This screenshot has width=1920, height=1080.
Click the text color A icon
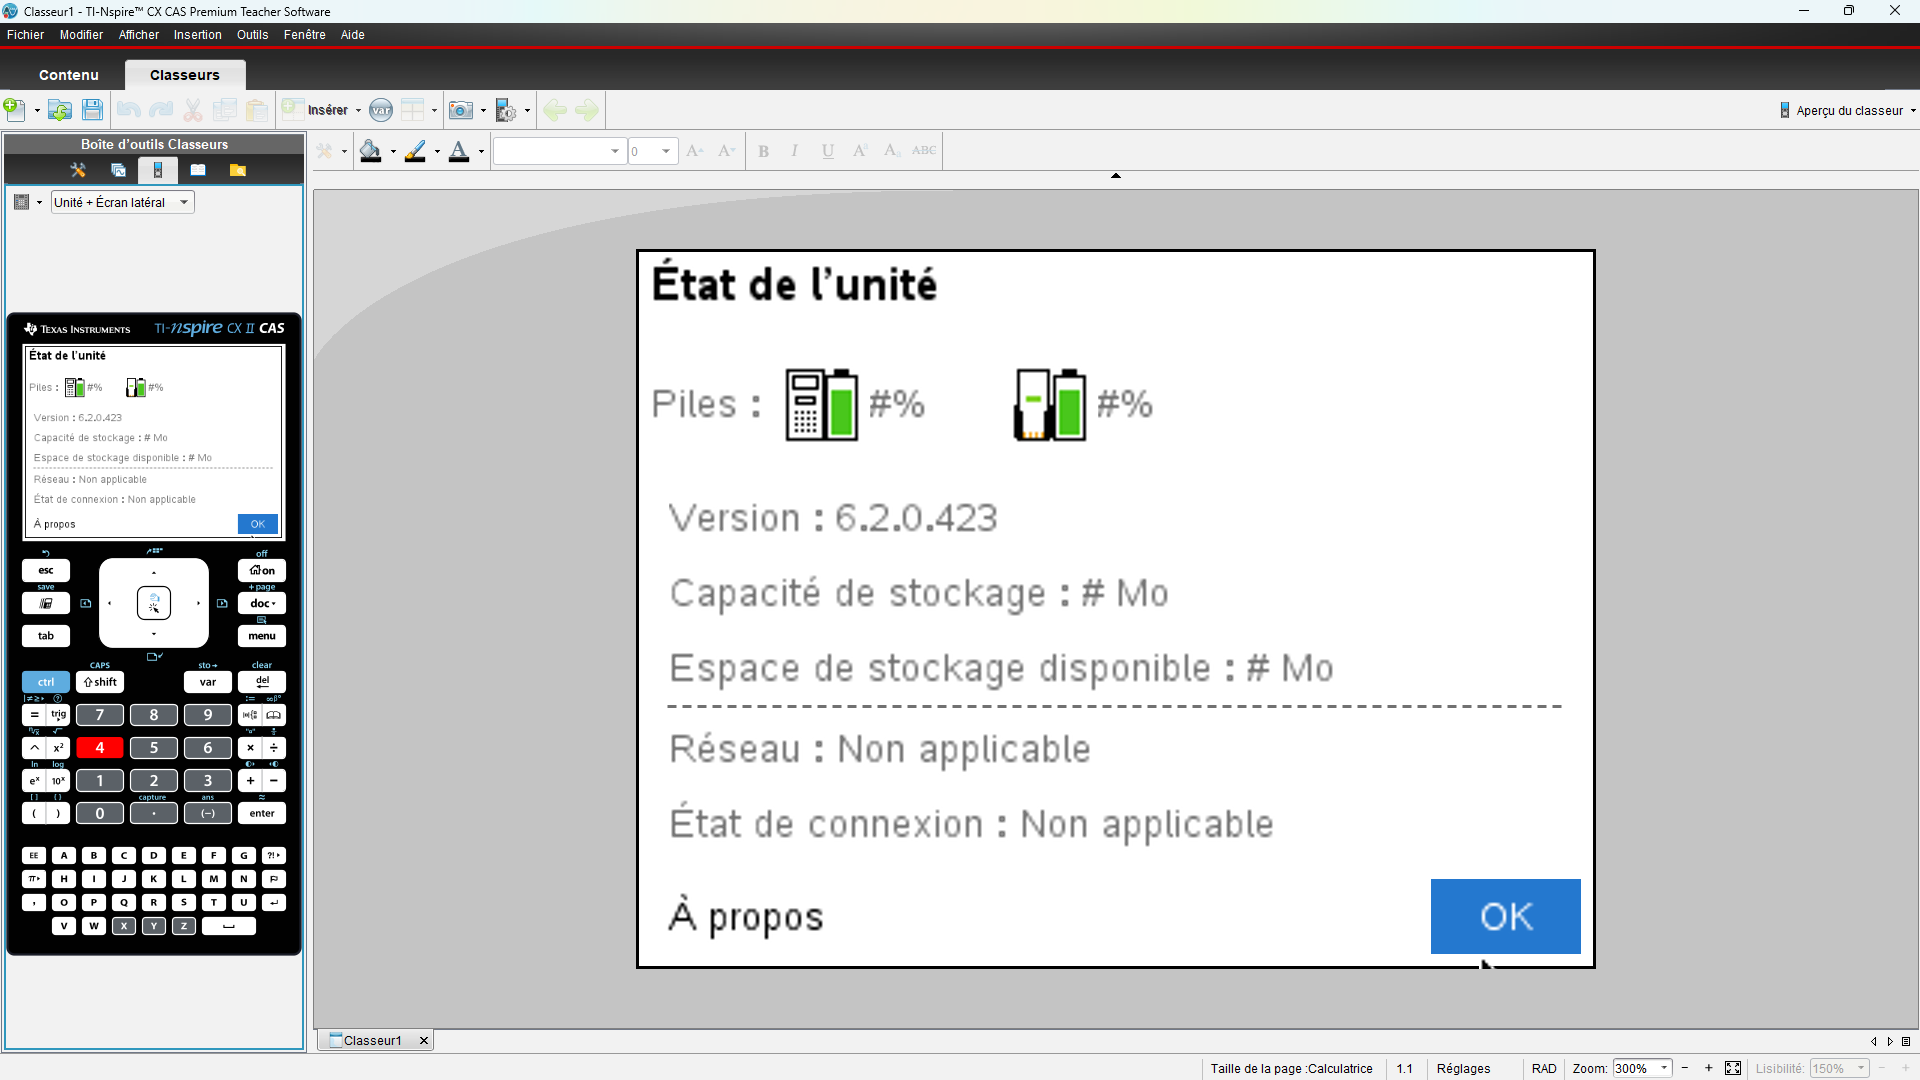click(459, 151)
